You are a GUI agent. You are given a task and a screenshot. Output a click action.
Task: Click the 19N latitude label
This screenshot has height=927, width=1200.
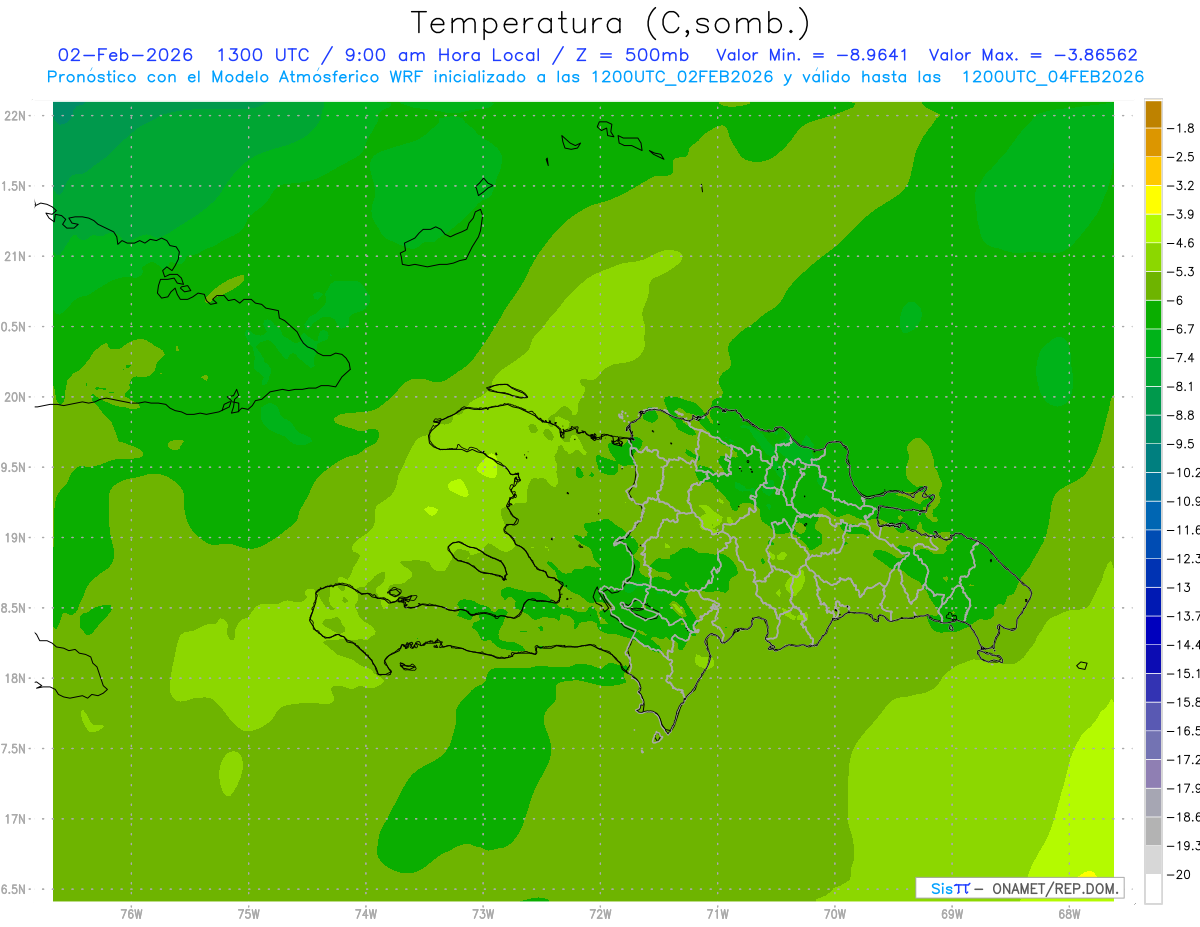point(16,538)
